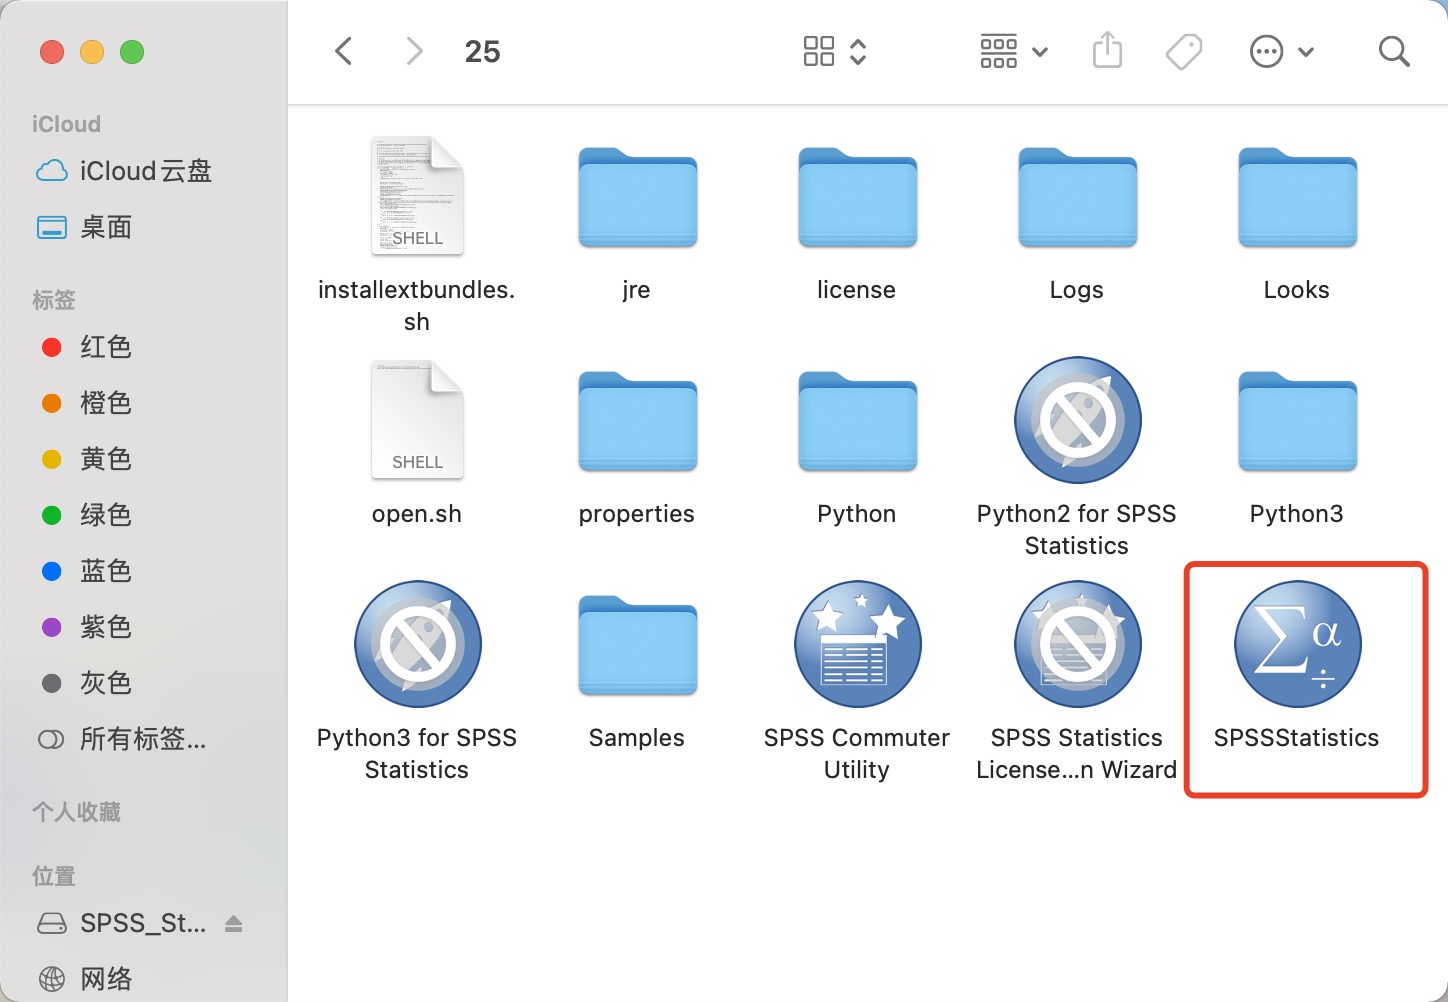
Task: Zoom window with the green button
Action: click(x=132, y=51)
